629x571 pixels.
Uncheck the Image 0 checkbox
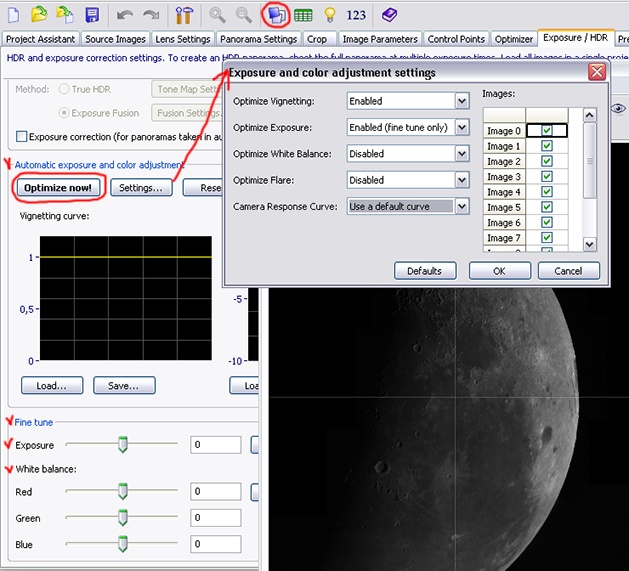coord(546,131)
